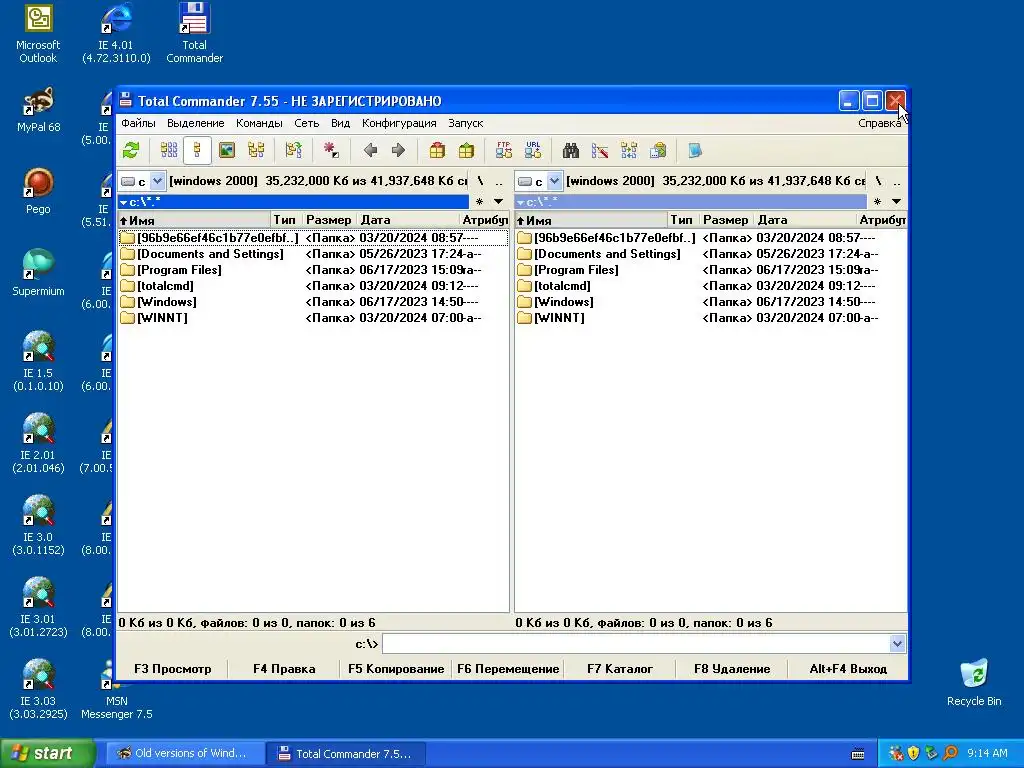
Task: Click the Microsoft Outlook desktop icon
Action: (x=38, y=34)
